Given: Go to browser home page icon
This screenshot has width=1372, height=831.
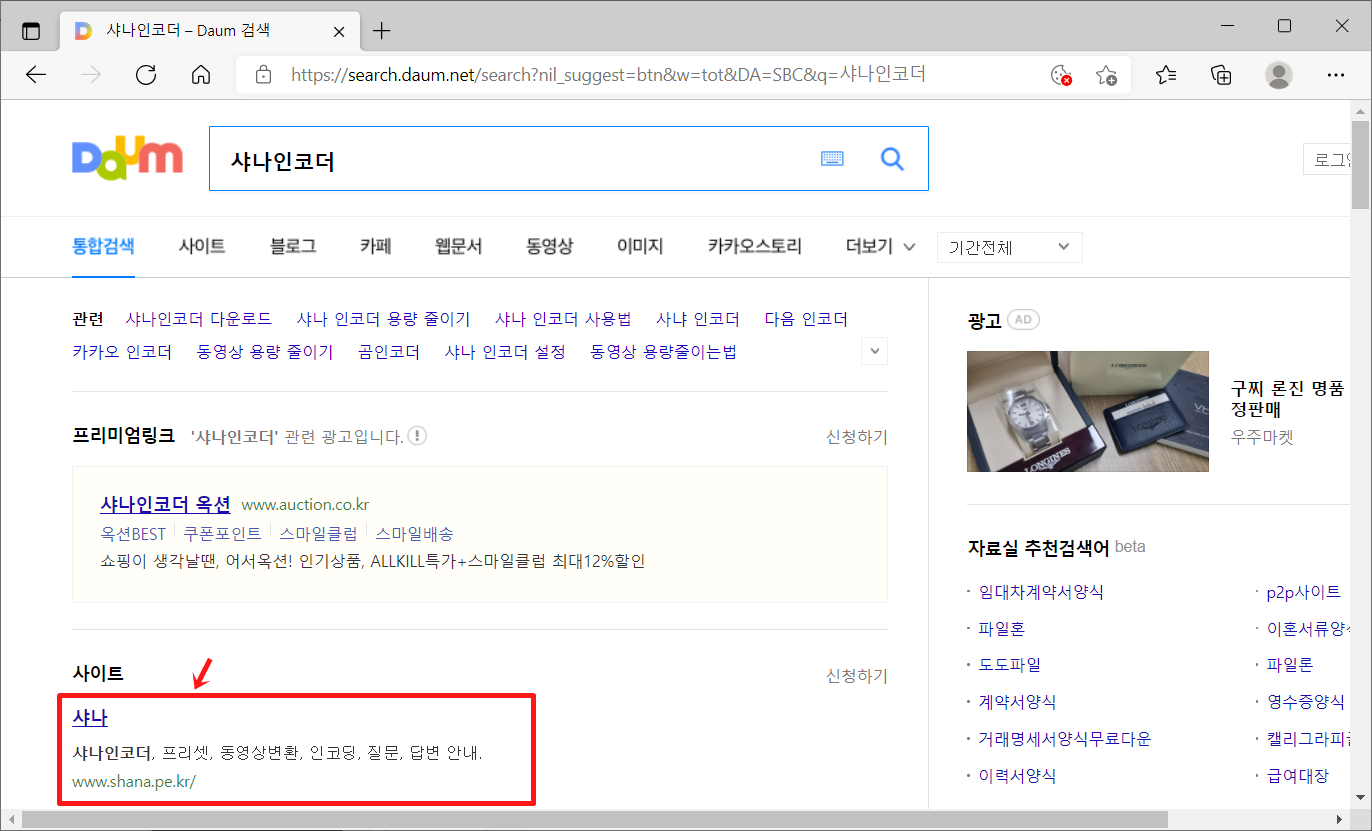Looking at the screenshot, I should point(201,75).
